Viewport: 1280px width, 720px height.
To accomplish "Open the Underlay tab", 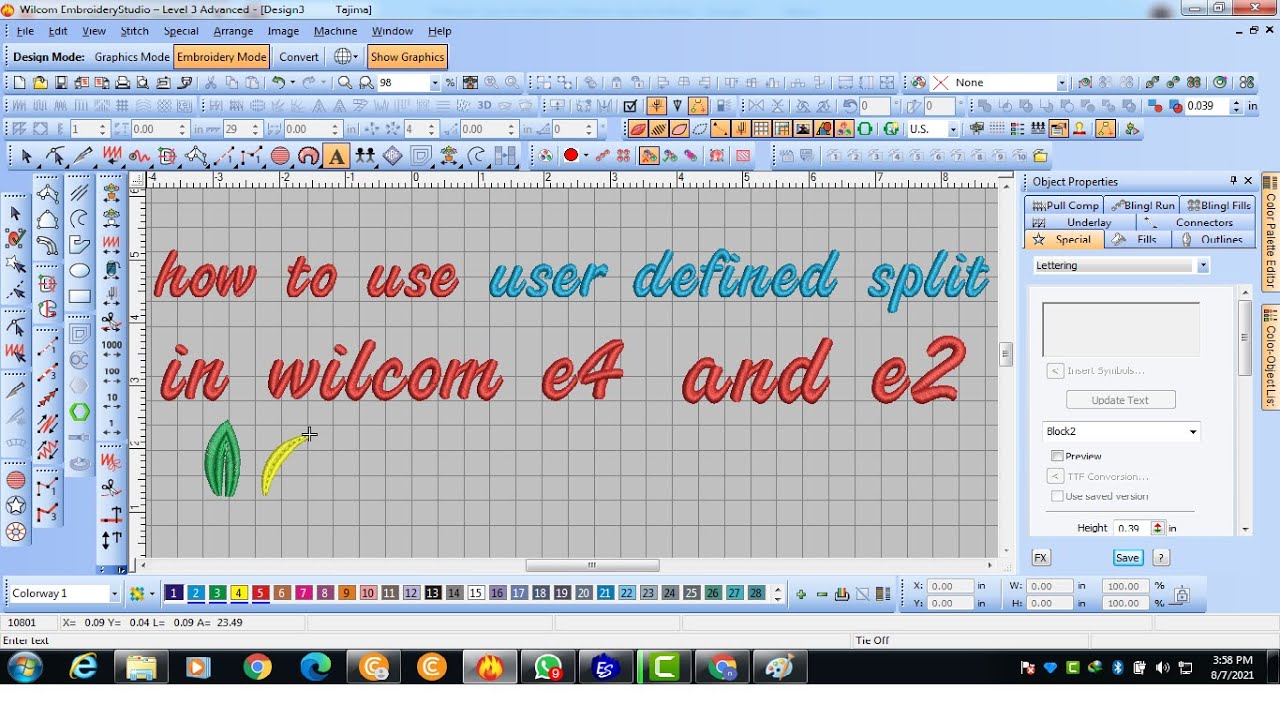I will (x=1080, y=223).
